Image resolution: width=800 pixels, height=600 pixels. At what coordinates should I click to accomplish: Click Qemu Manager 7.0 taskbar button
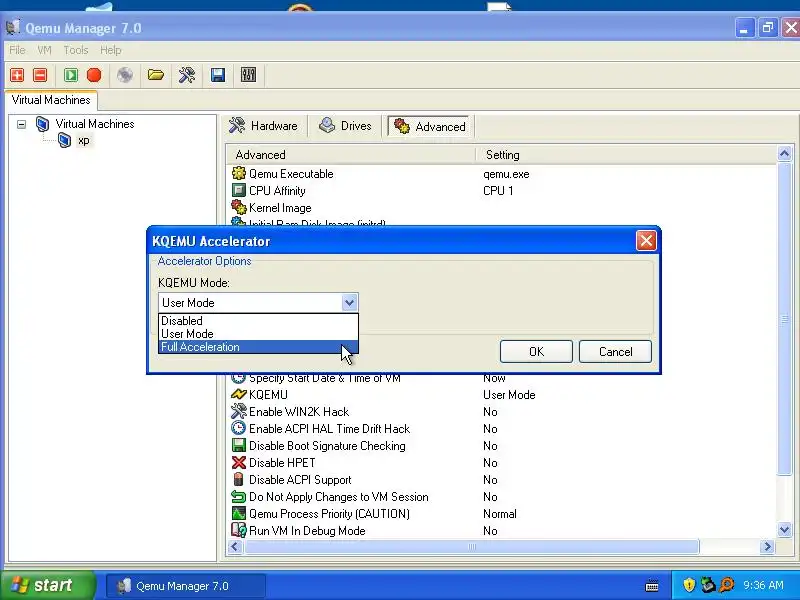click(x=186, y=586)
